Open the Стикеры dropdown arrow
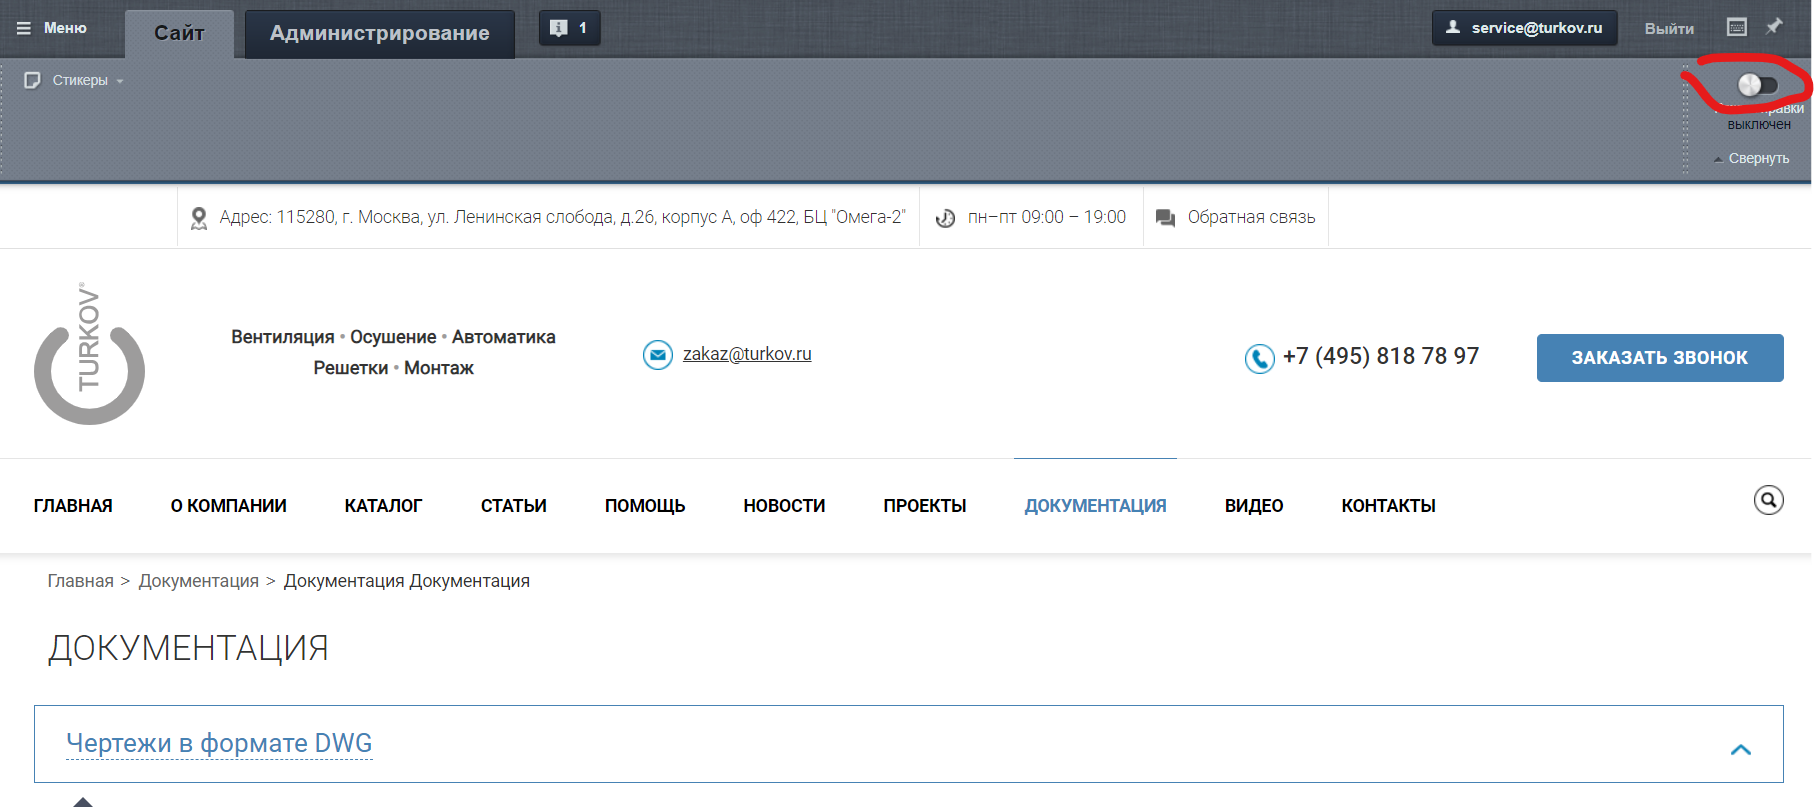 point(120,81)
